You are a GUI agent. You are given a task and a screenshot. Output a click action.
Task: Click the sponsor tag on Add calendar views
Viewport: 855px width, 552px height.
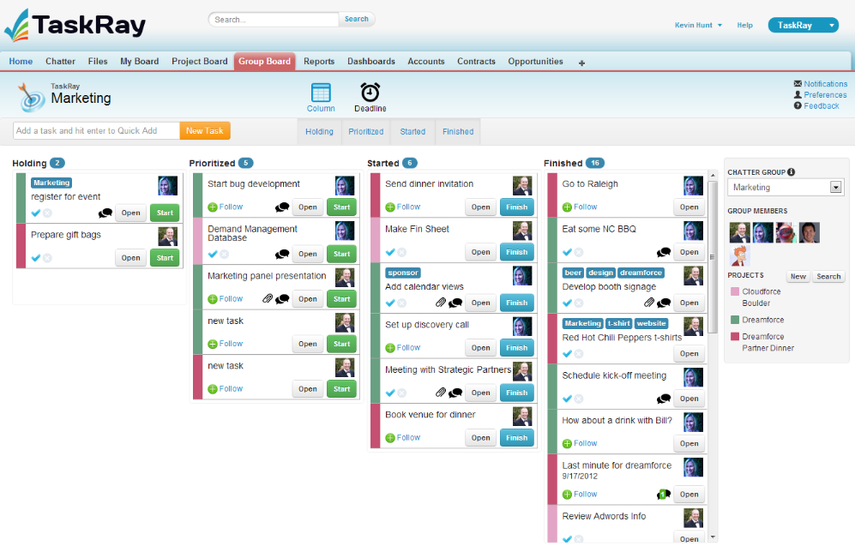point(403,272)
